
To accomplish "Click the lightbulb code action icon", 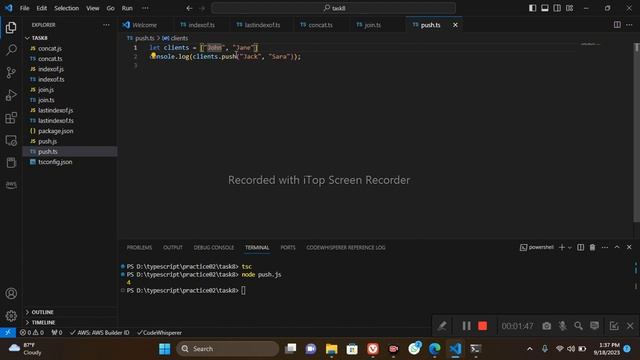I will [x=153, y=56].
